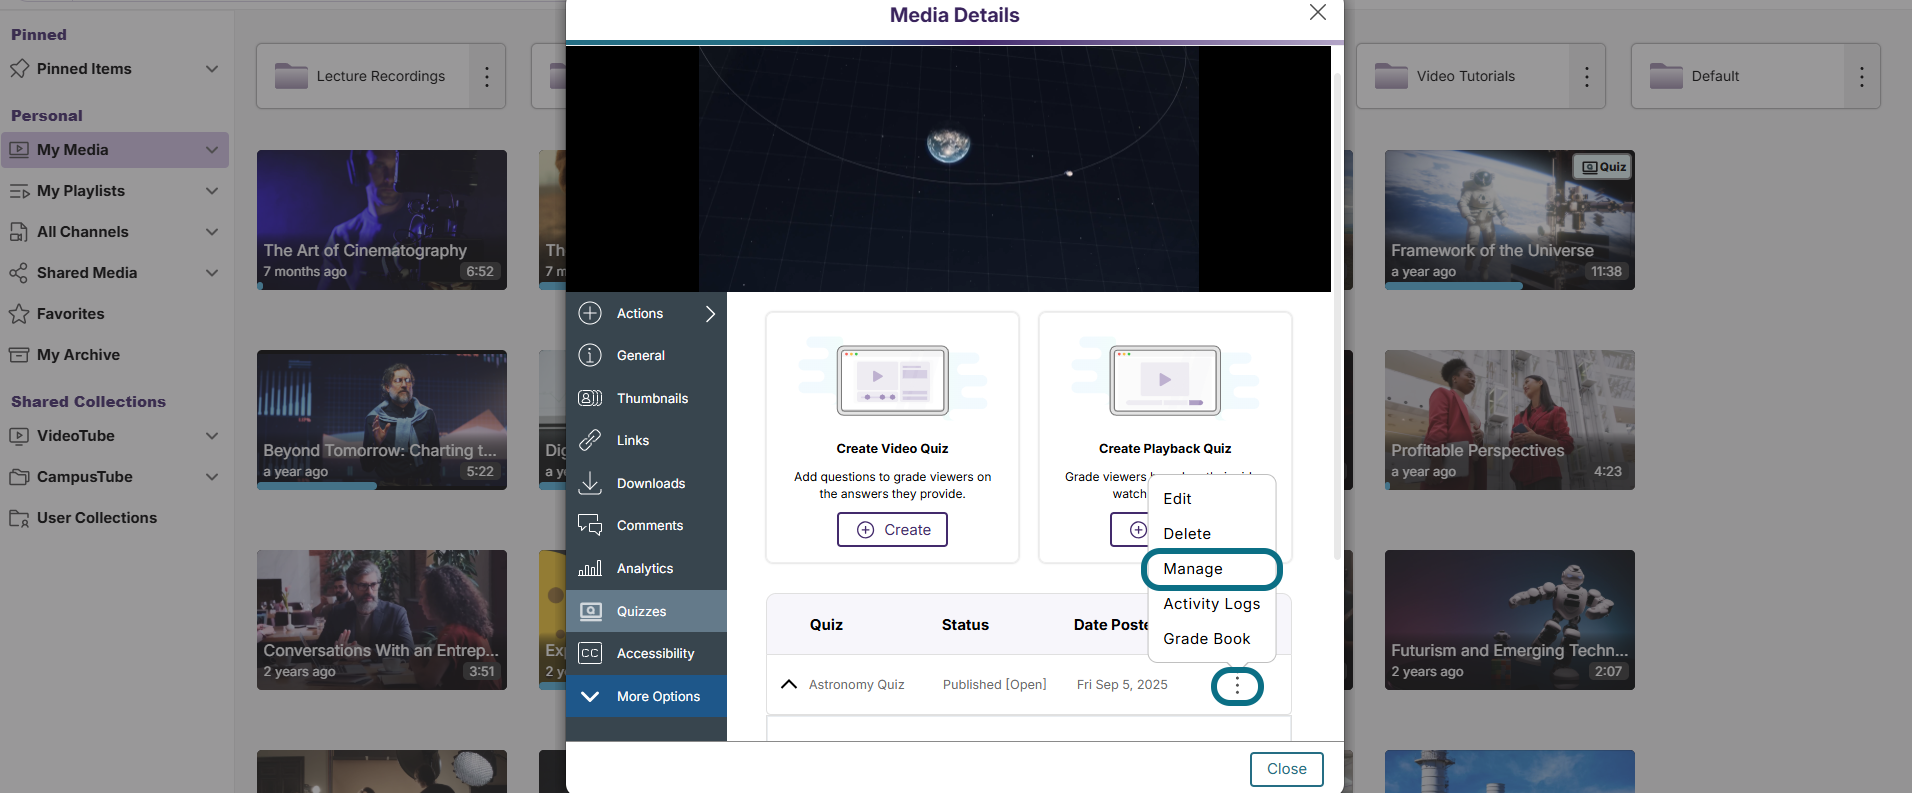Open the Astronomy Quiz three-dot menu
This screenshot has height=793, width=1912.
pyautogui.click(x=1237, y=685)
